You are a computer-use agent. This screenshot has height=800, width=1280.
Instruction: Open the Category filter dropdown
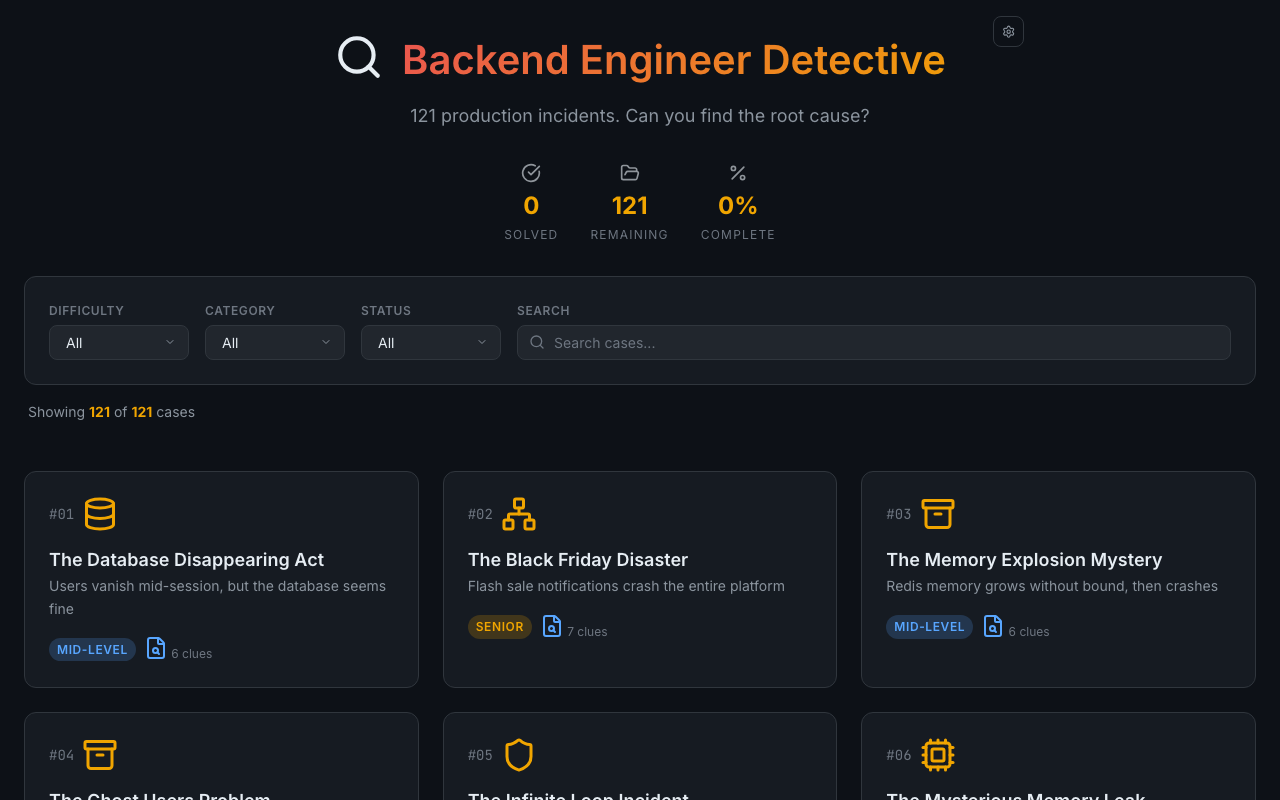tap(274, 342)
